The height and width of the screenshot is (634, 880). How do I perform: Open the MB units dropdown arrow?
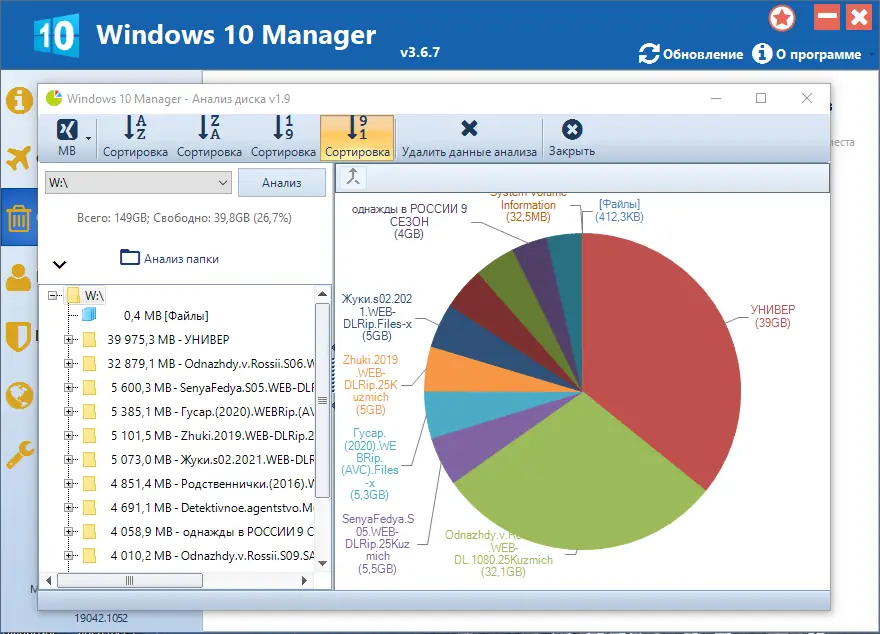point(89,137)
